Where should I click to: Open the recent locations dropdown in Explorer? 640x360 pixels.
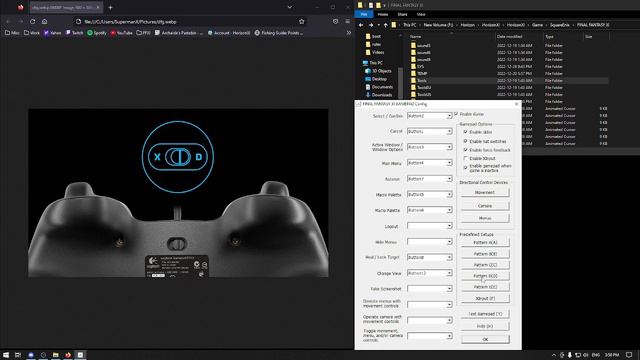click(x=378, y=25)
